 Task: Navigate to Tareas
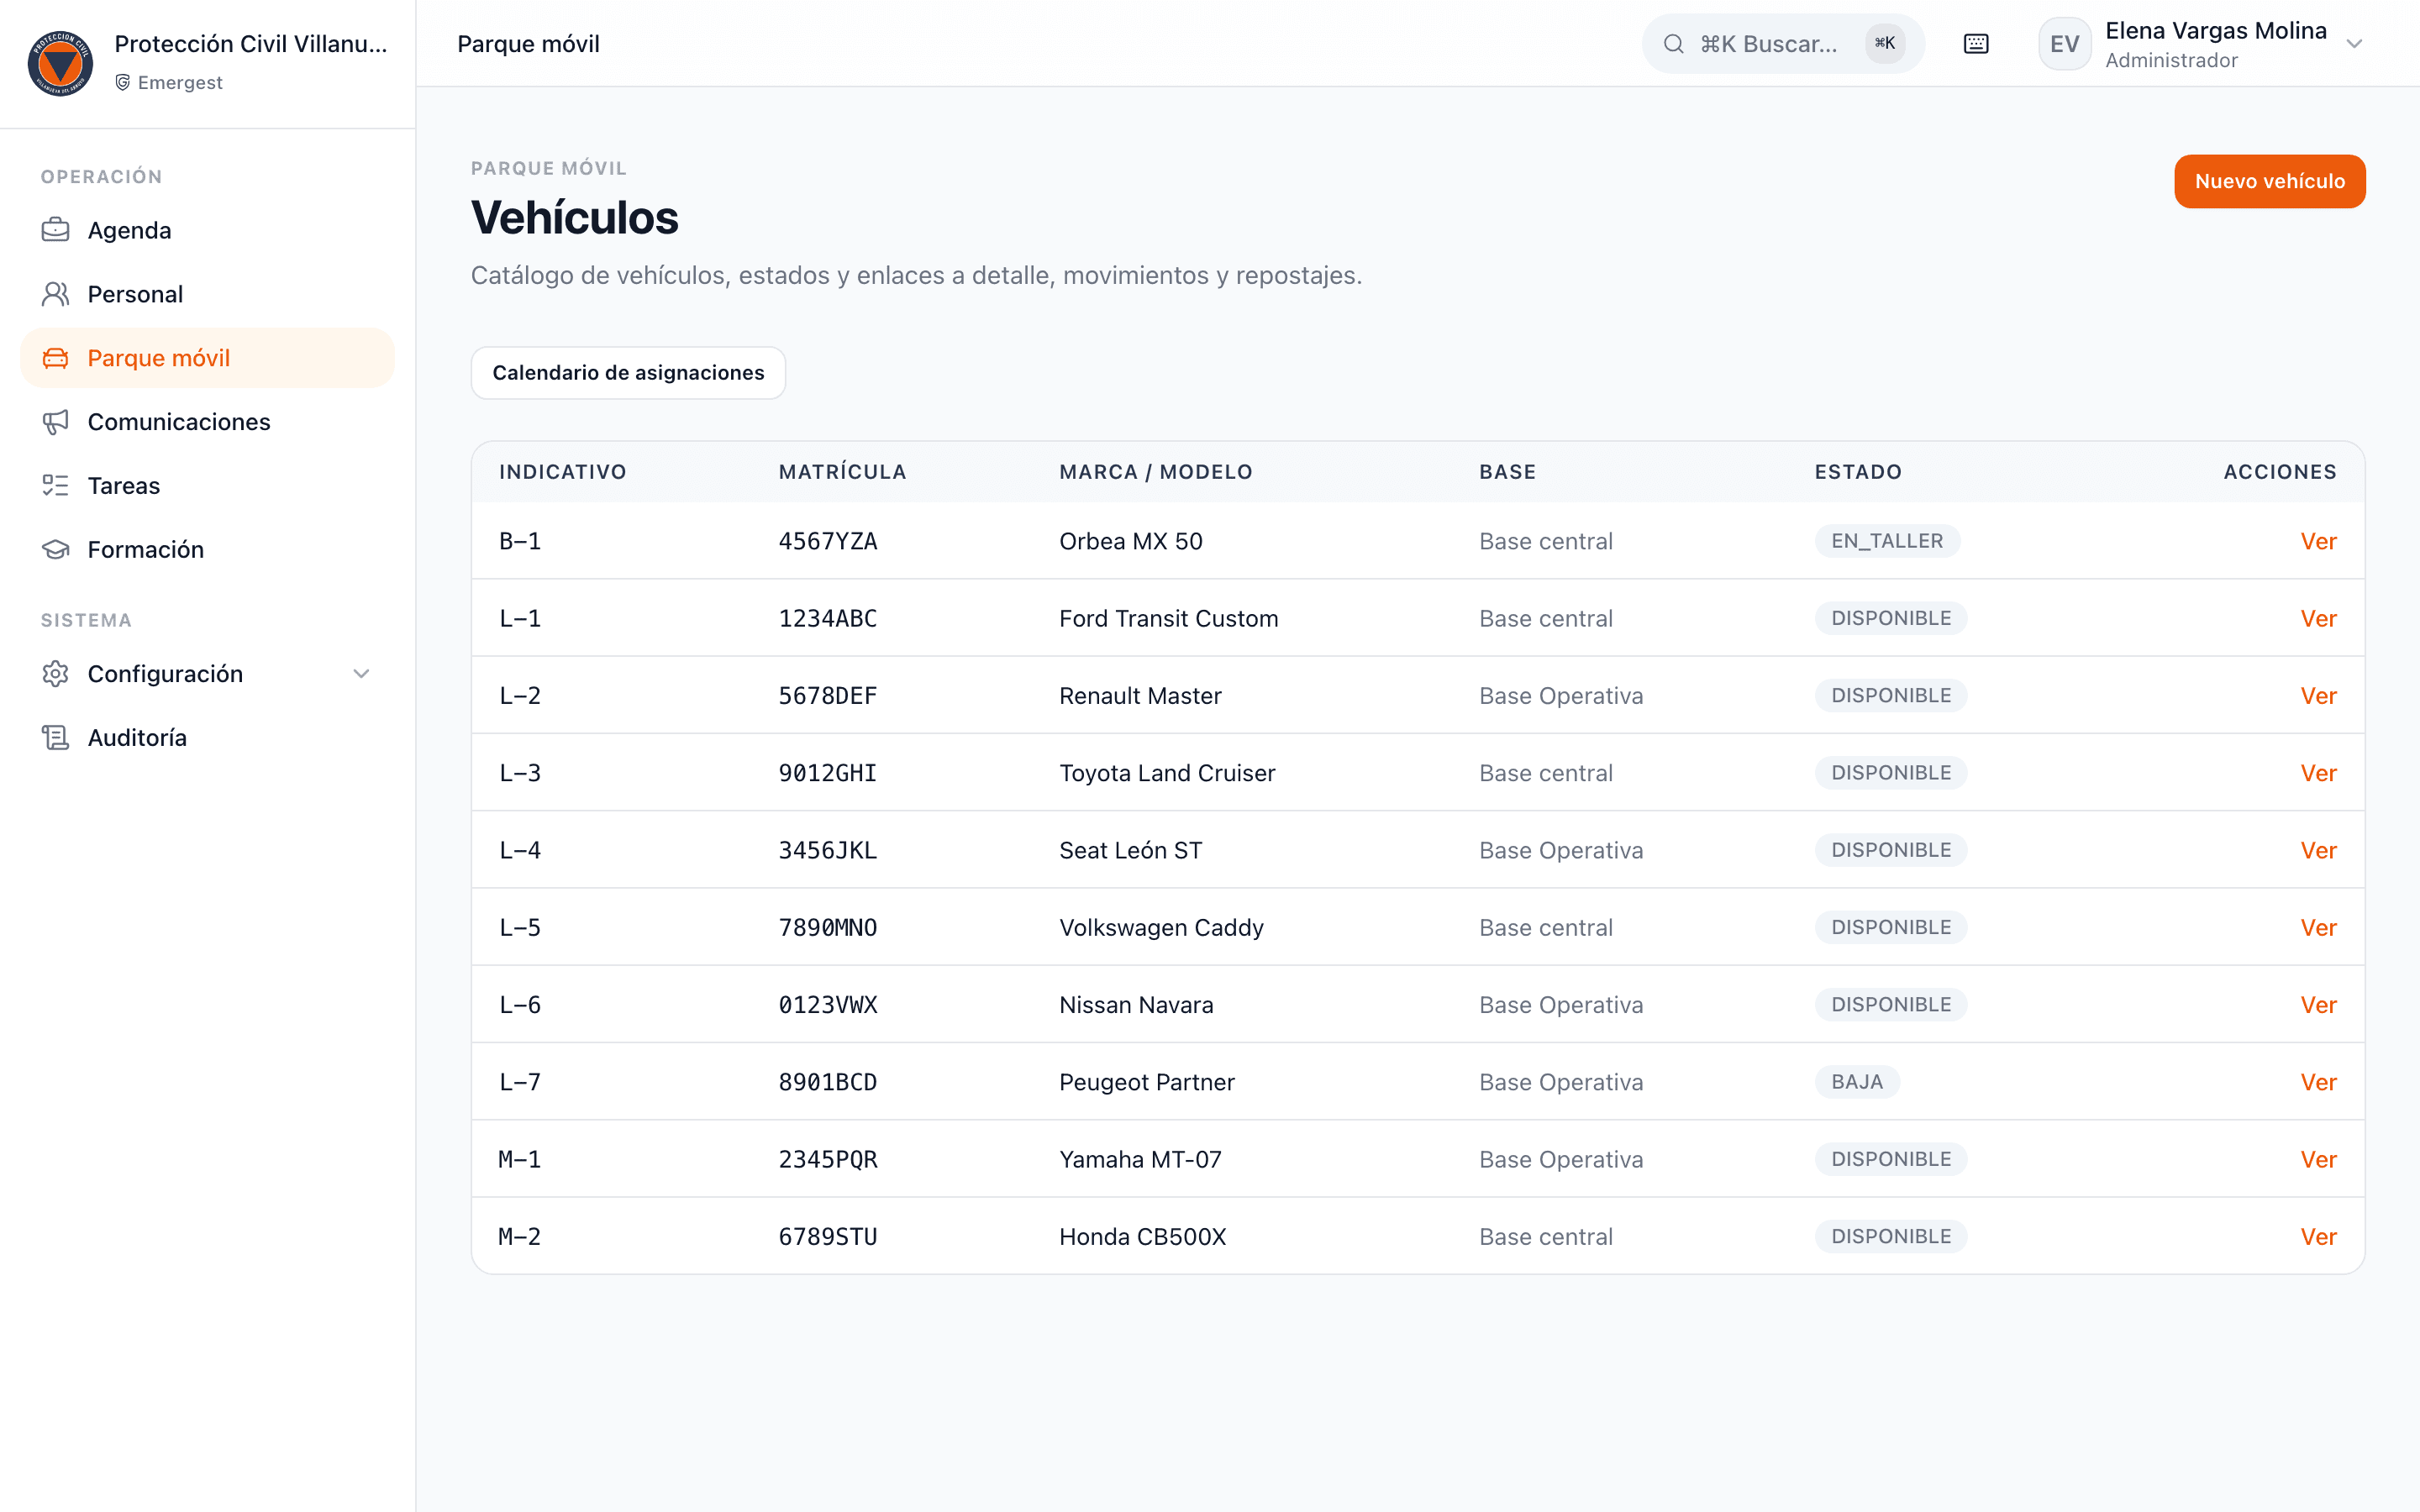pos(207,486)
